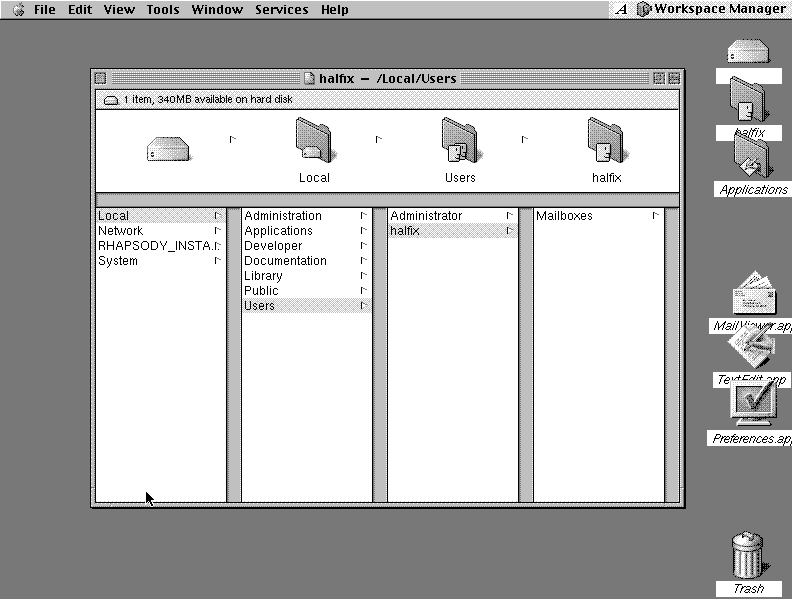Open the File menu
The height and width of the screenshot is (599, 792).
click(x=44, y=9)
